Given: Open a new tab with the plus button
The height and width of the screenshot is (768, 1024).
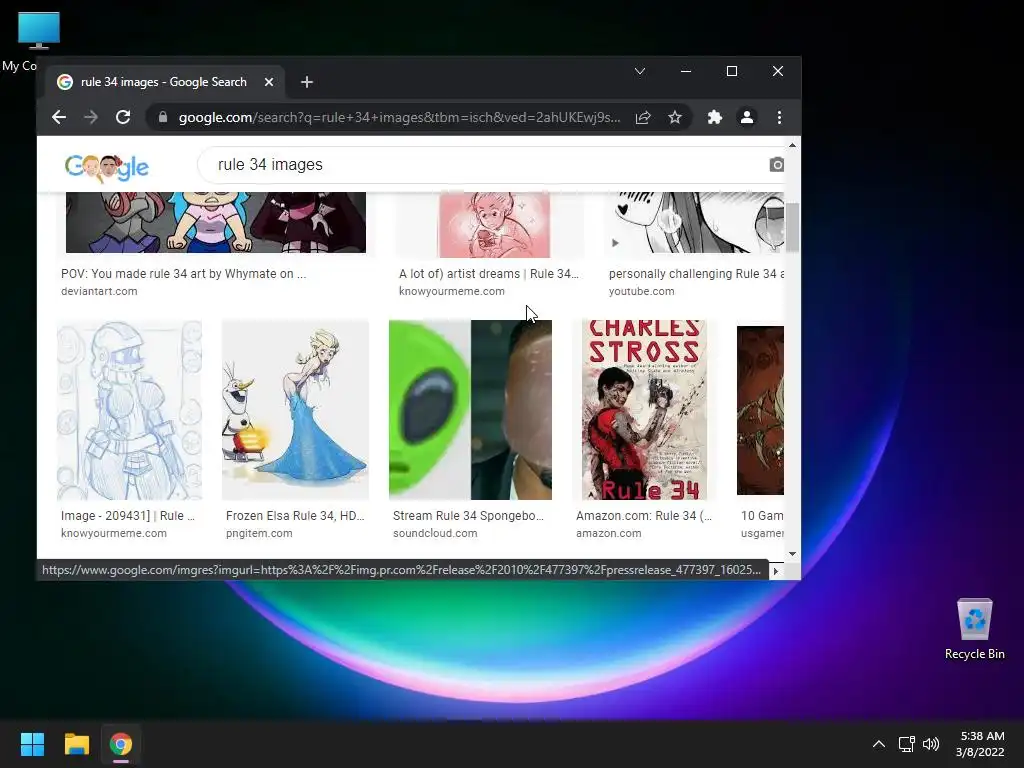Looking at the screenshot, I should [x=307, y=82].
